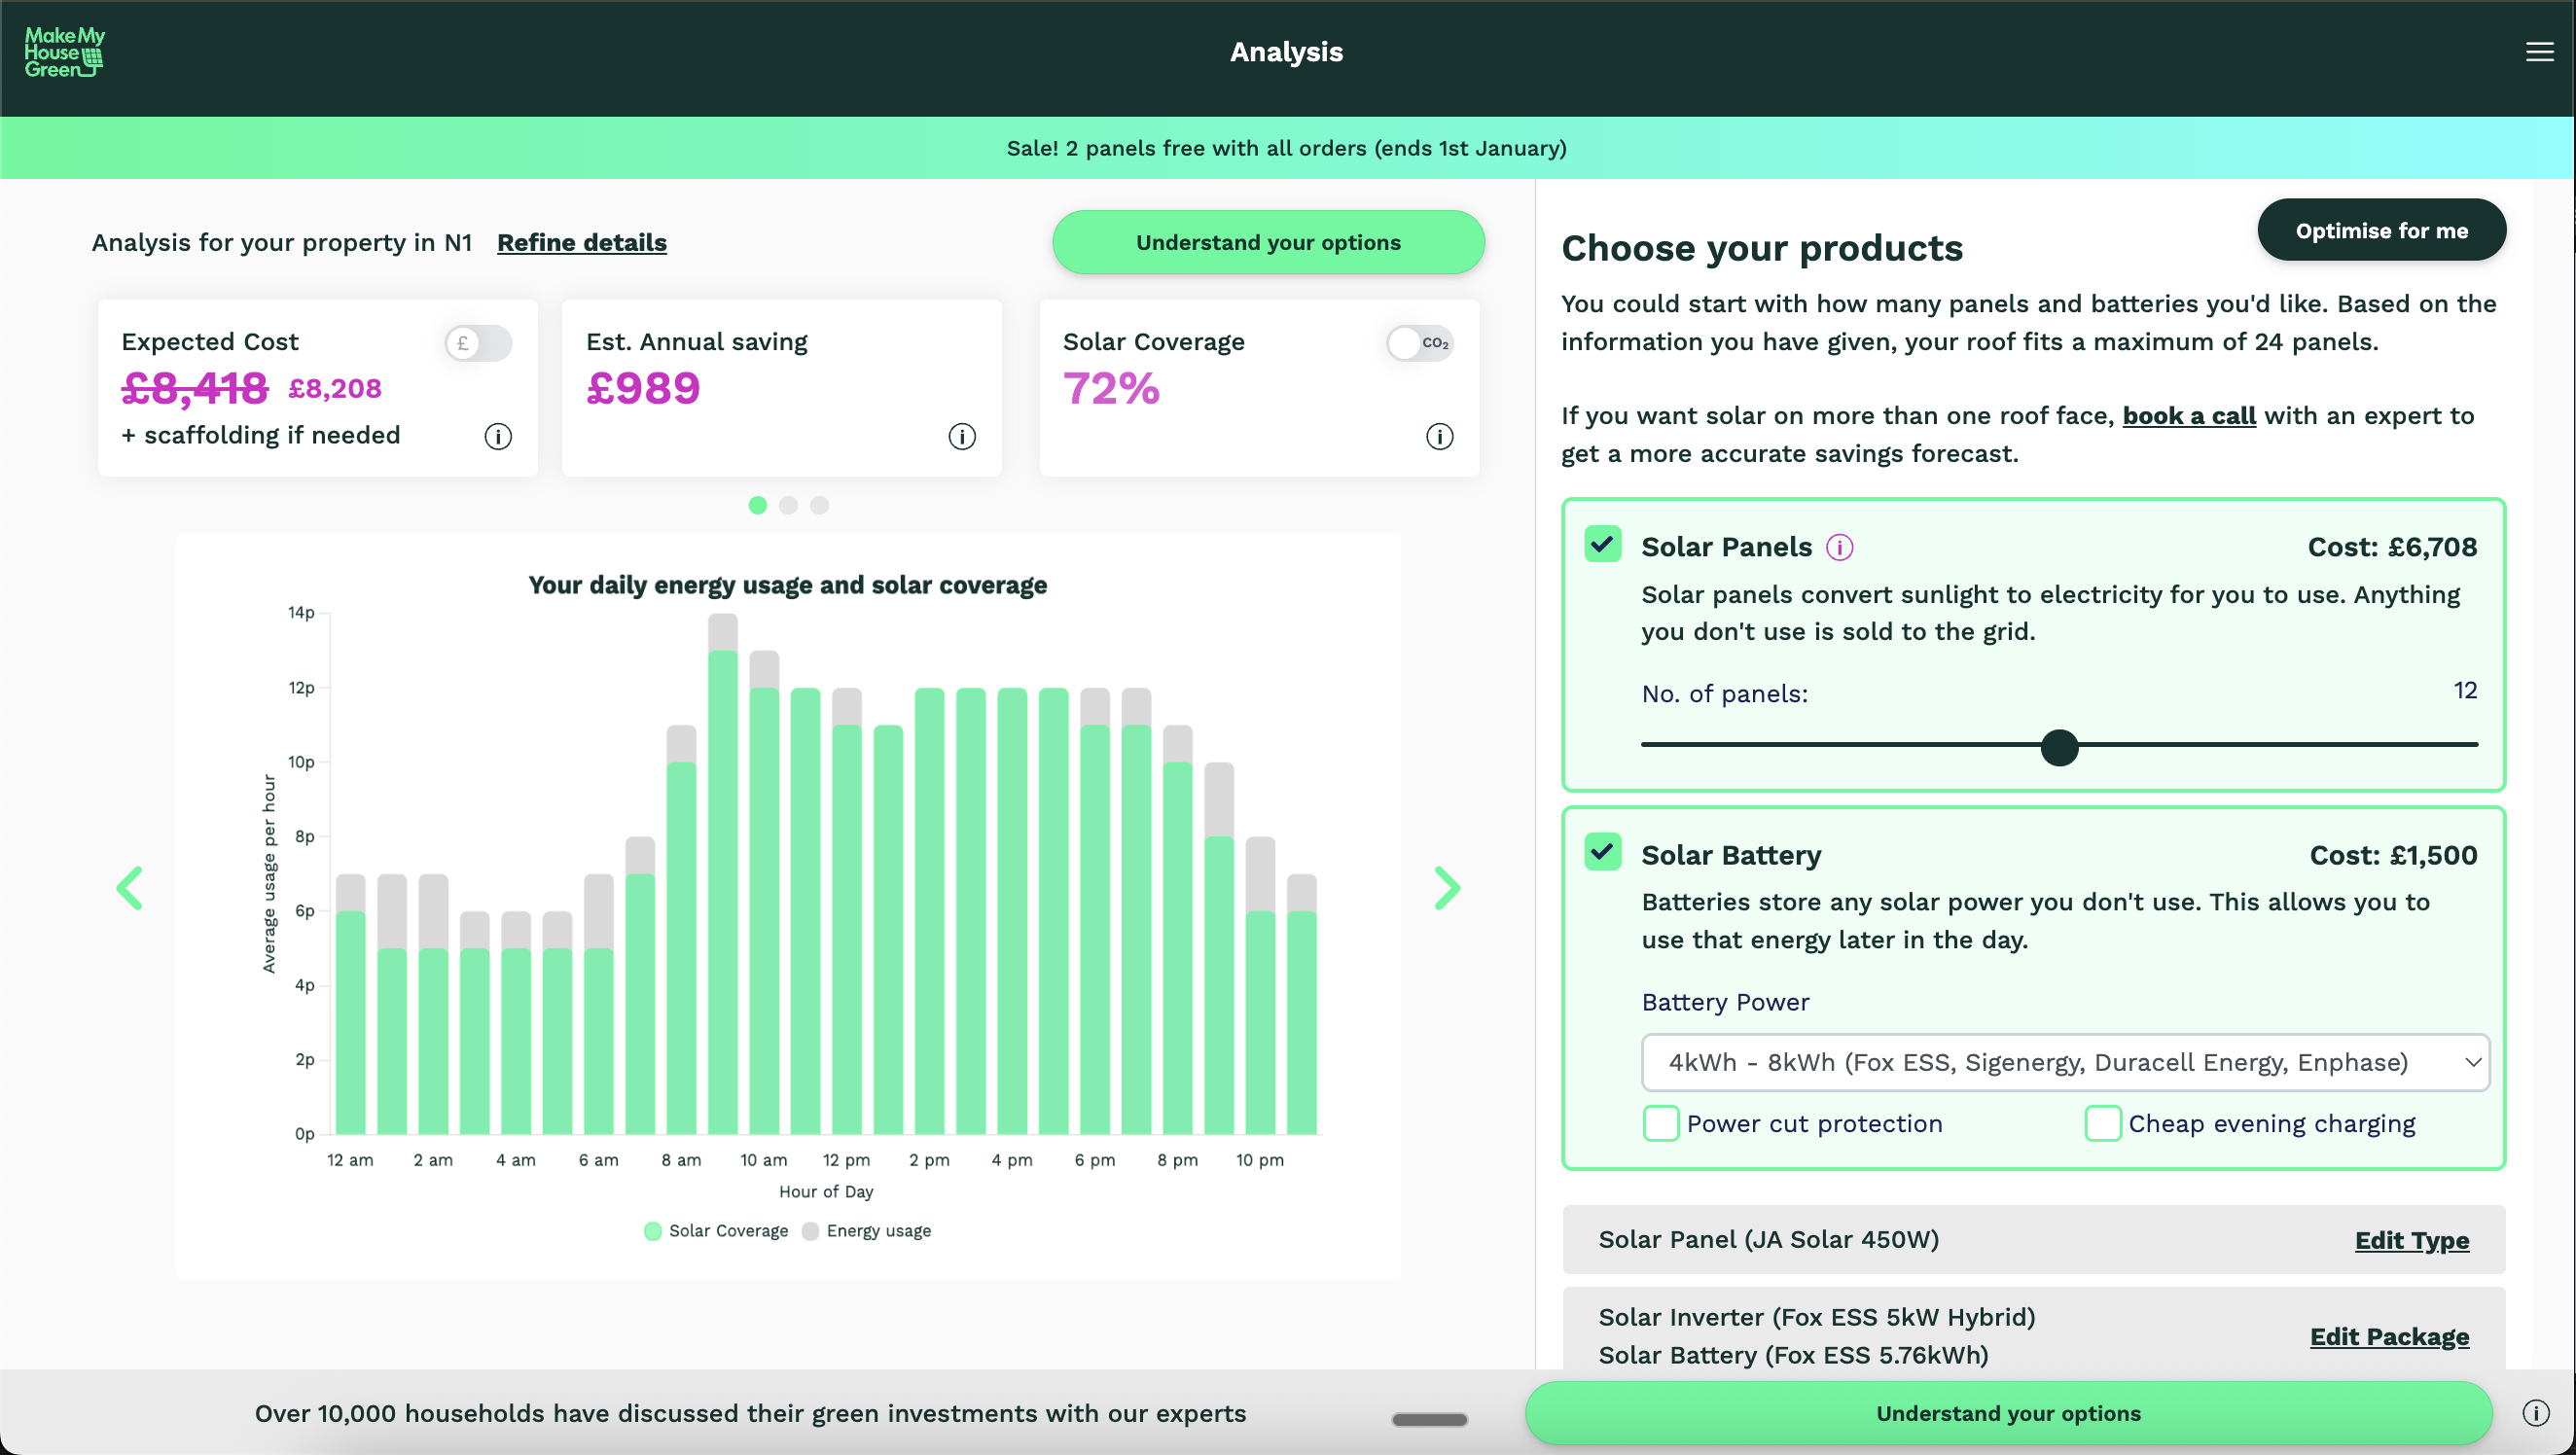Viewport: 2576px width, 1455px height.
Task: Enable Power cut protection checkbox
Action: pos(1660,1123)
